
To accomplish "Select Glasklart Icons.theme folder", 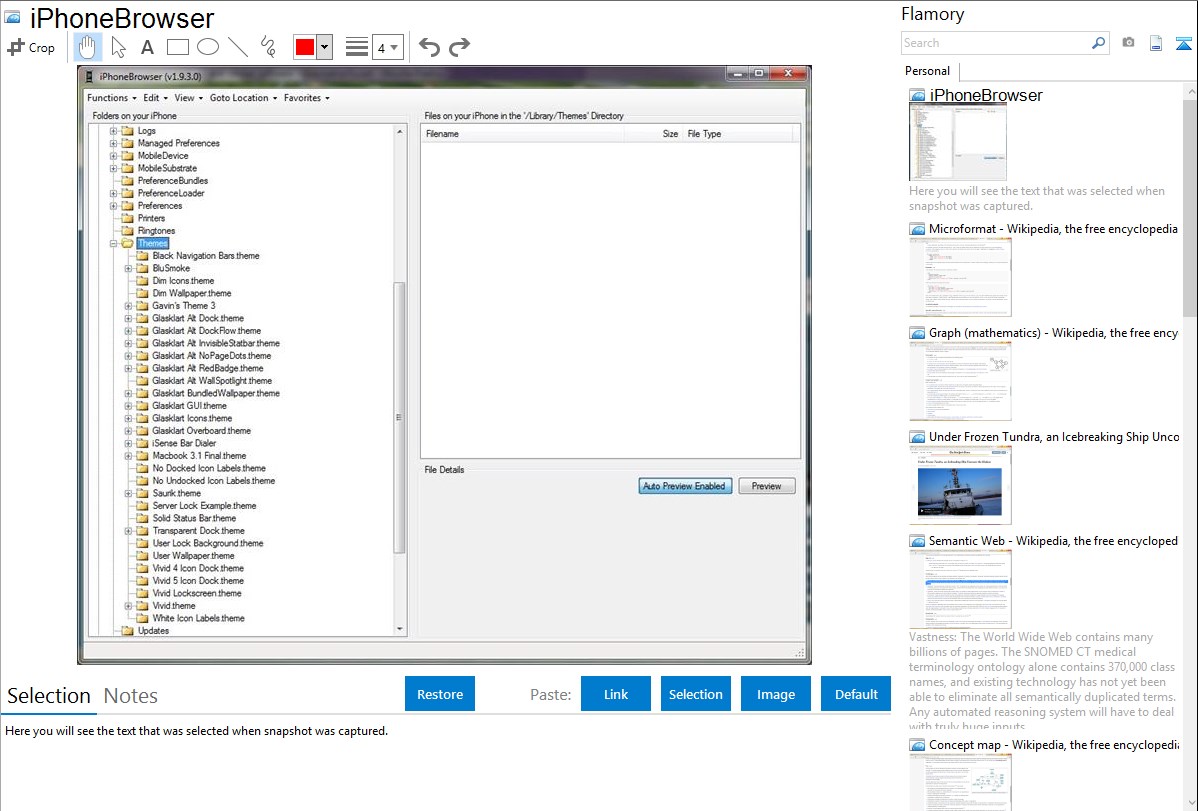I will (192, 418).
